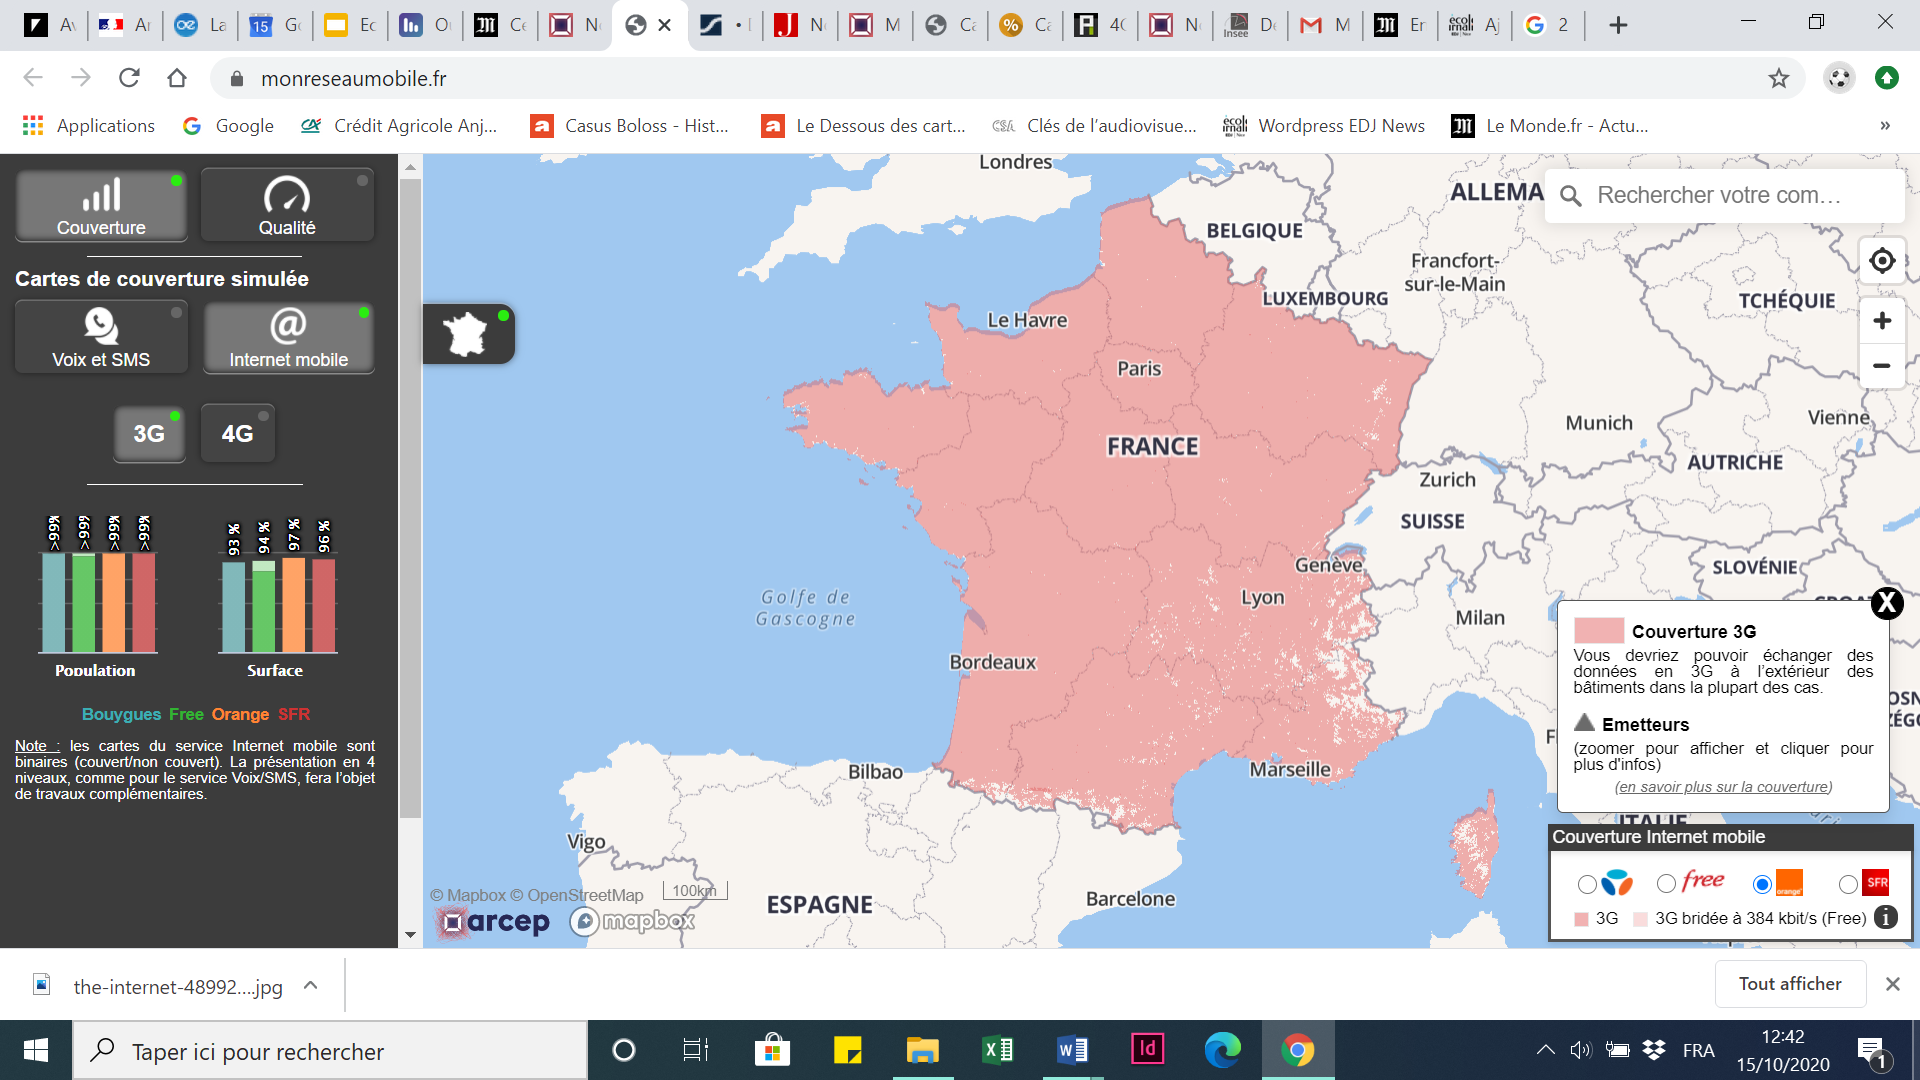Click the France metropolitan territory icon
The image size is (1920, 1080).
click(x=467, y=334)
